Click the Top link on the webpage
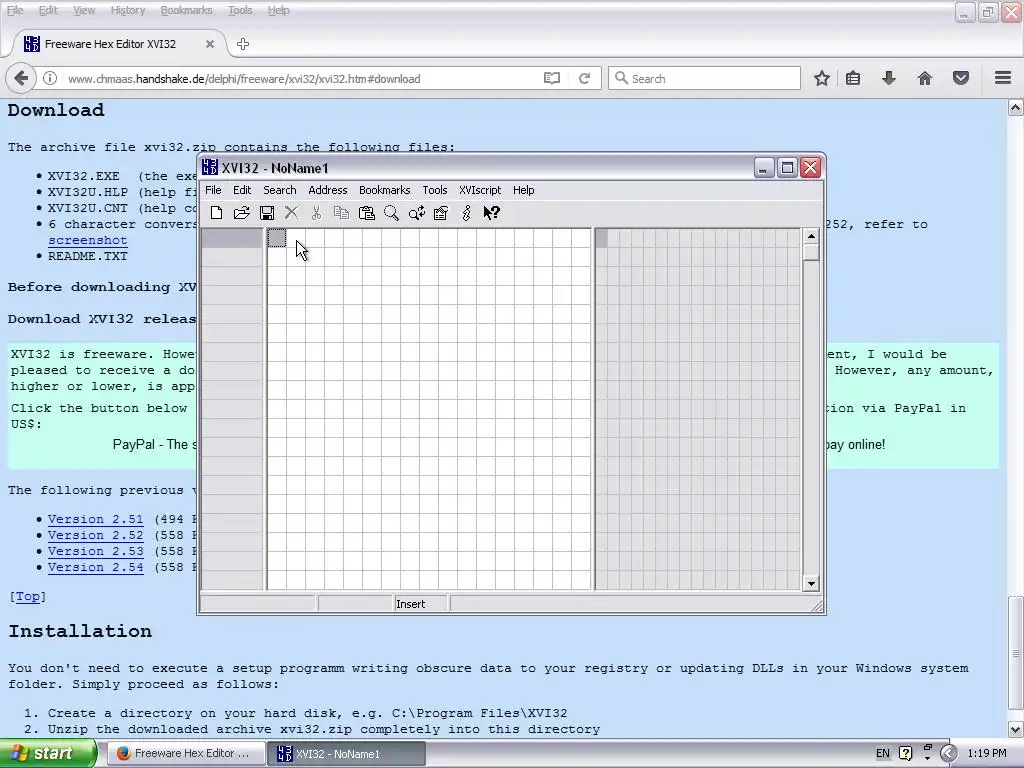The height and width of the screenshot is (768, 1024). click(27, 596)
